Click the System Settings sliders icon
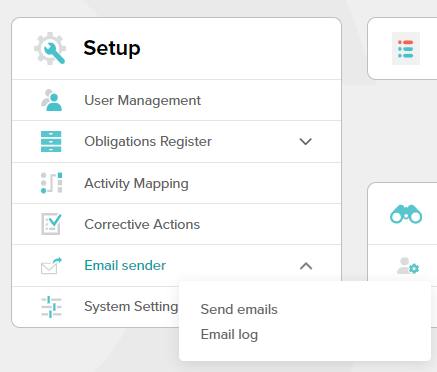437x372 pixels. pos(51,307)
